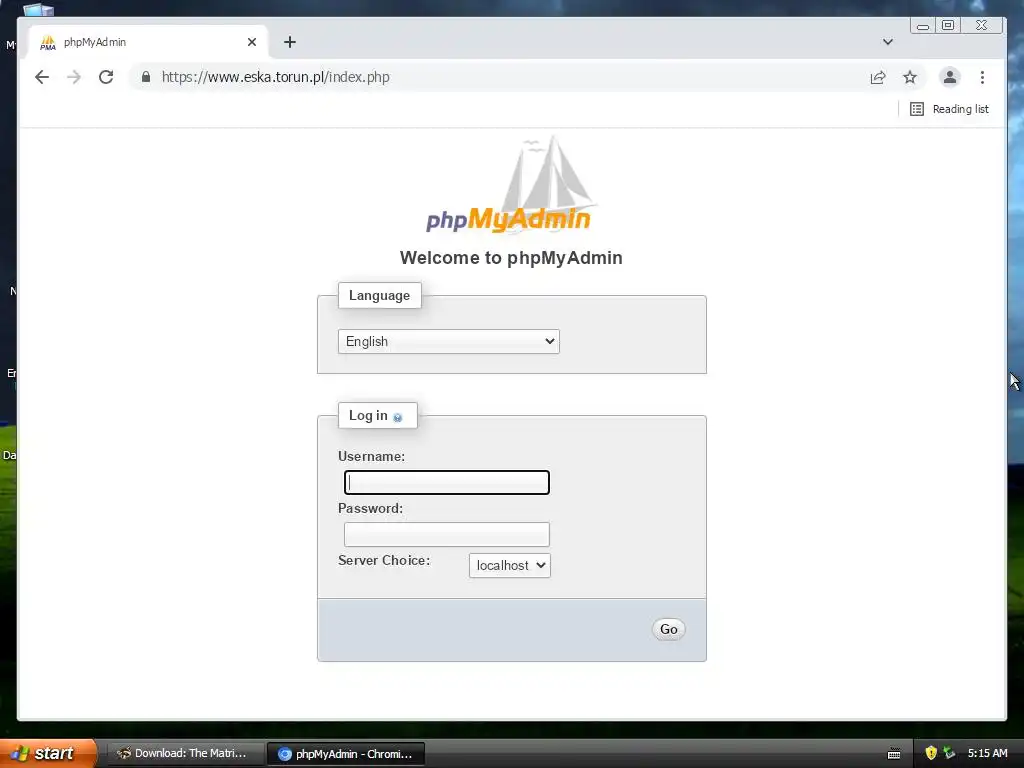1024x768 pixels.
Task: Reload the phpMyAdmin page
Action: (x=106, y=77)
